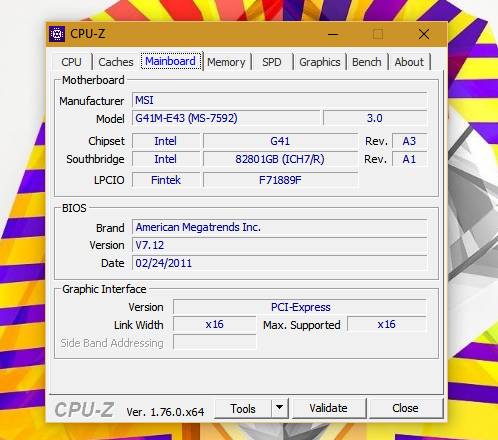Click BIOS brand American Megatrends Inc.

[280, 227]
